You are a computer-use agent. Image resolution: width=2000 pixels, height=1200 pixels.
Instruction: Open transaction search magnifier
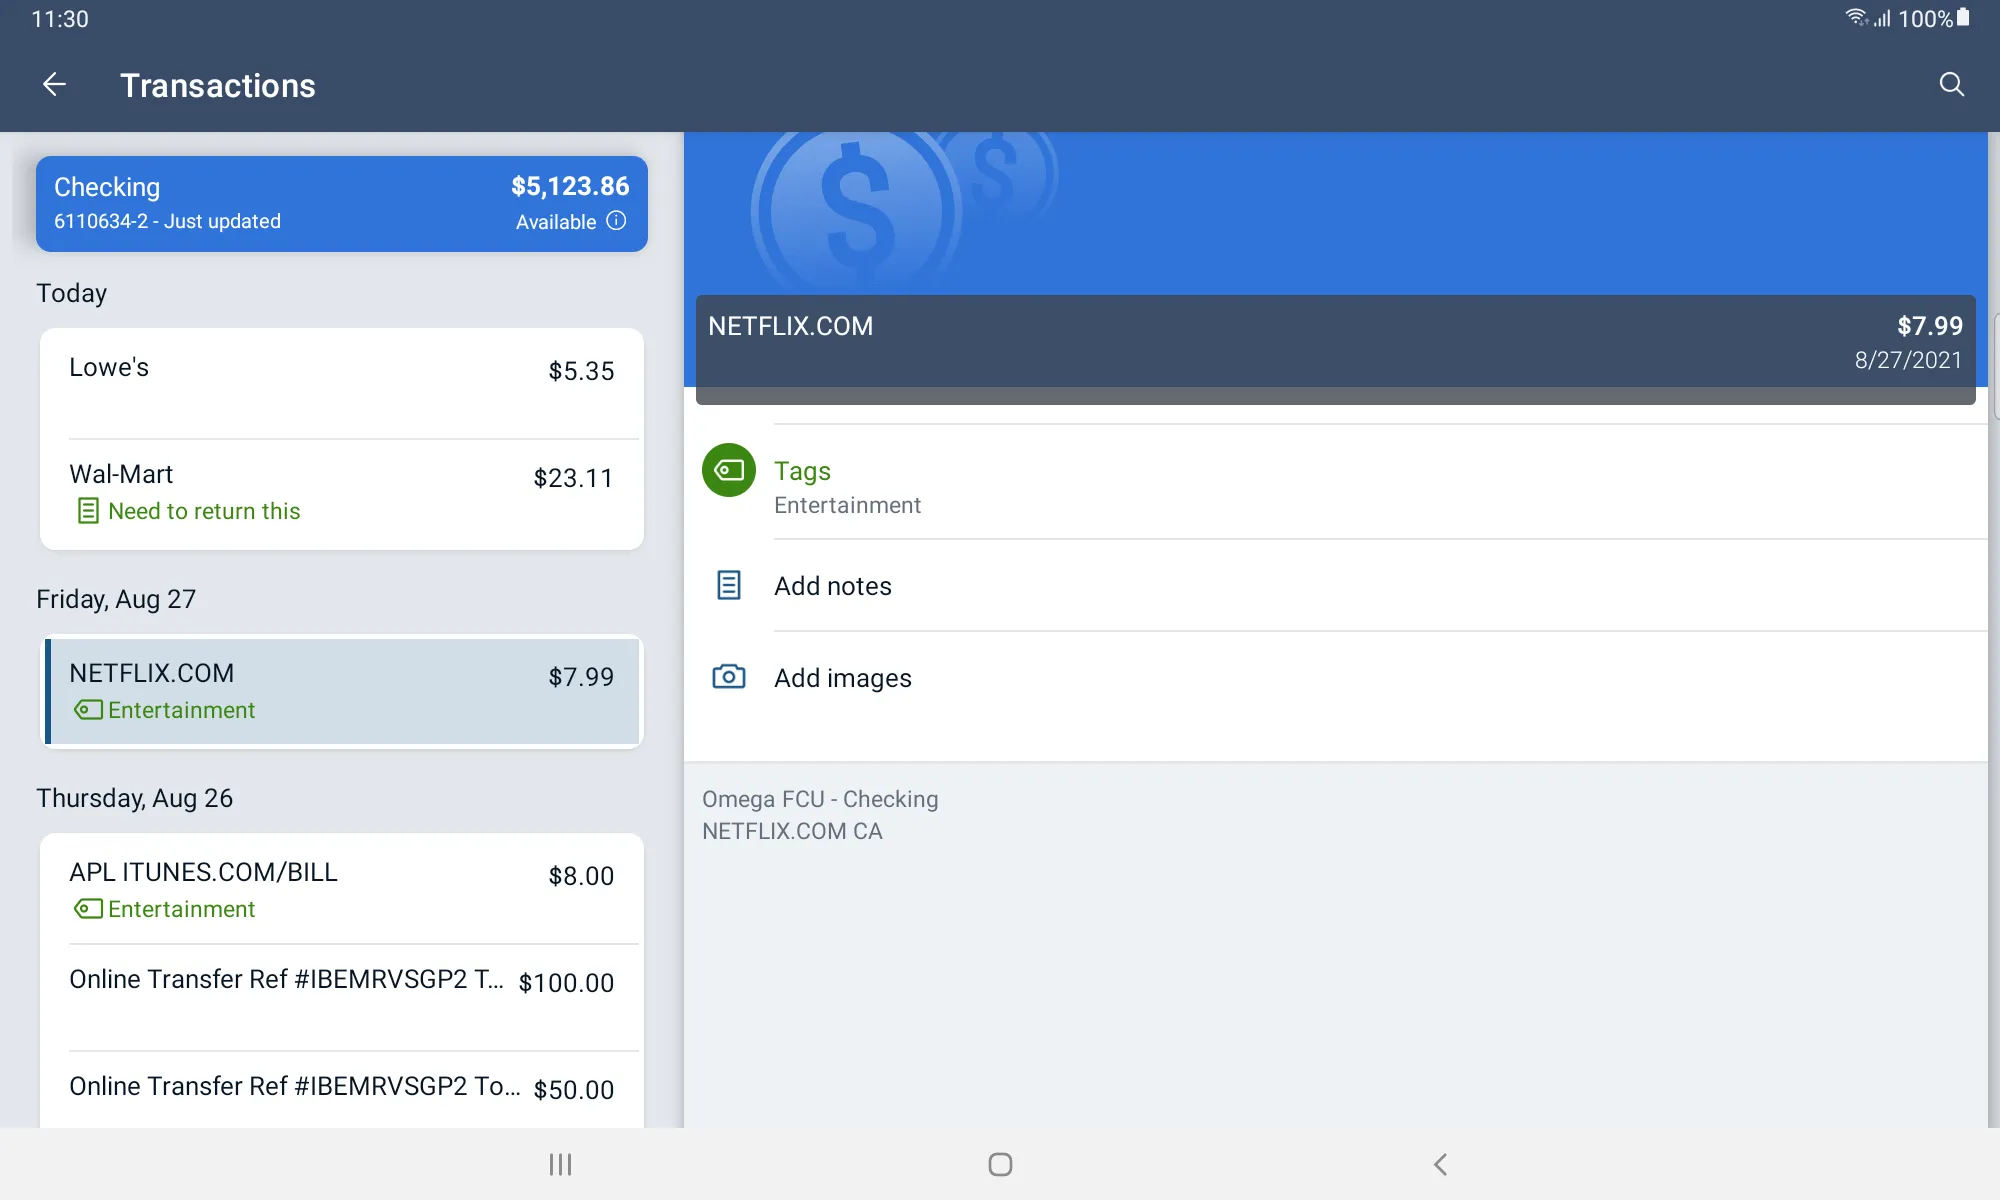coord(1951,85)
